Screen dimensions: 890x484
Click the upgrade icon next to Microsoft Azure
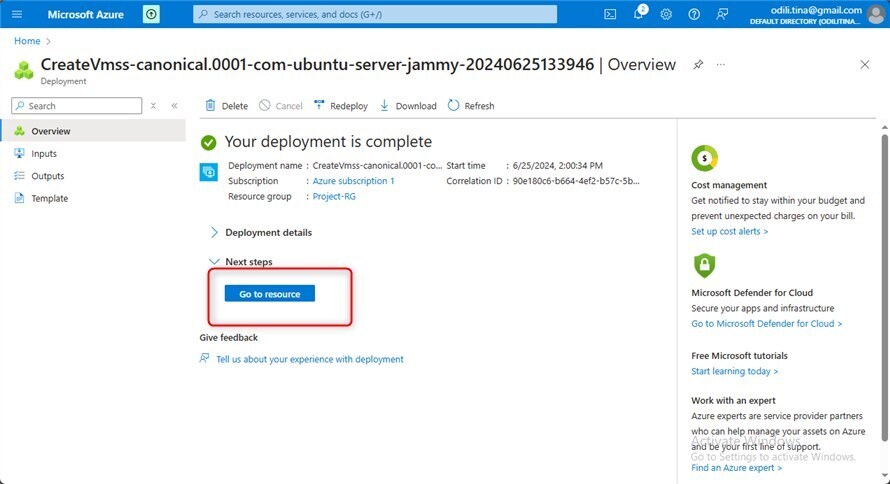pyautogui.click(x=151, y=14)
